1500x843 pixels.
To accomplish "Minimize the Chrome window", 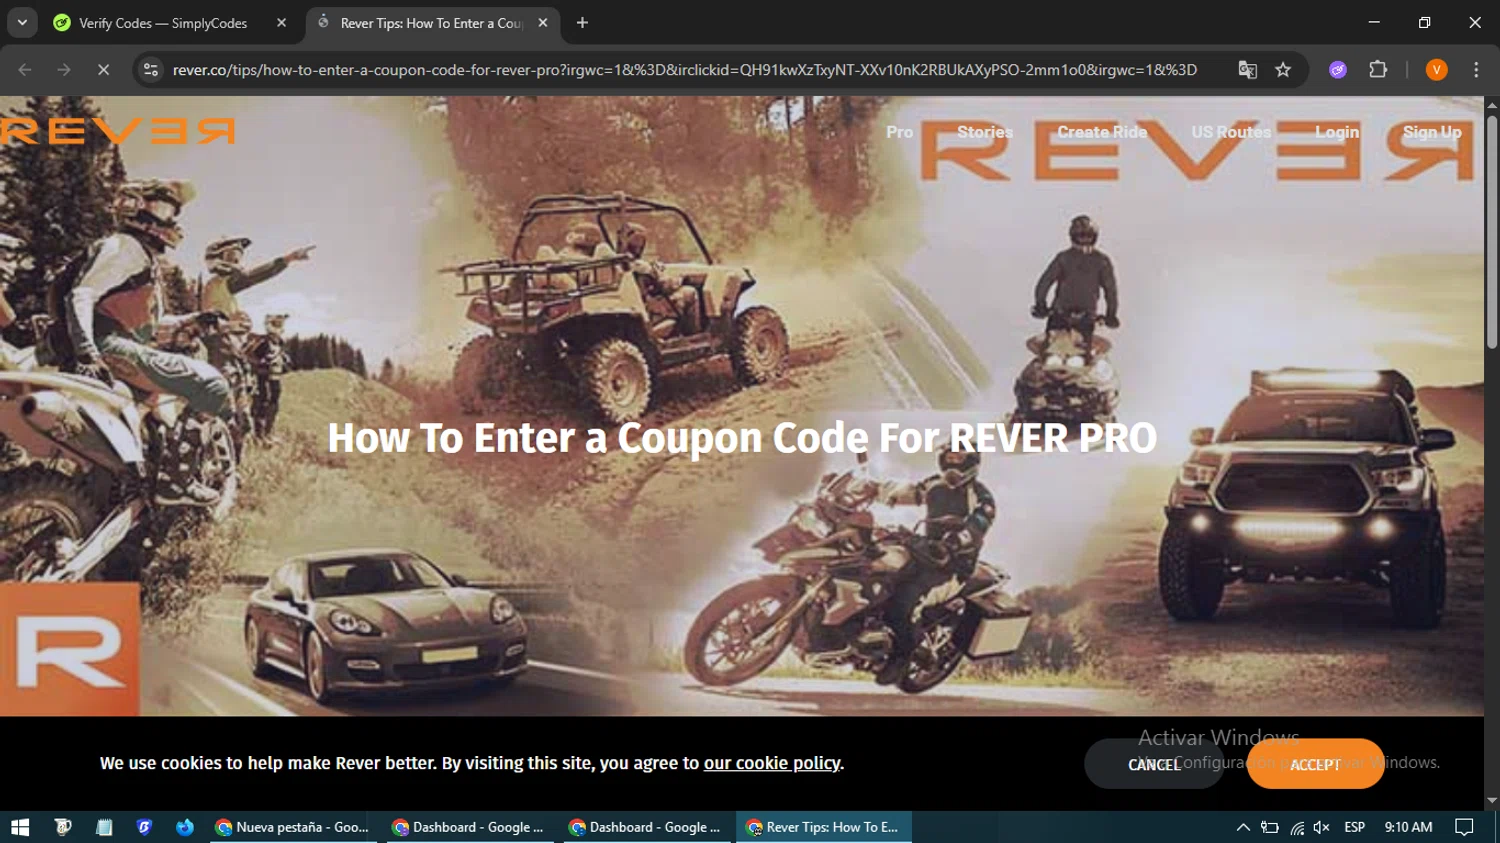I will [x=1374, y=22].
